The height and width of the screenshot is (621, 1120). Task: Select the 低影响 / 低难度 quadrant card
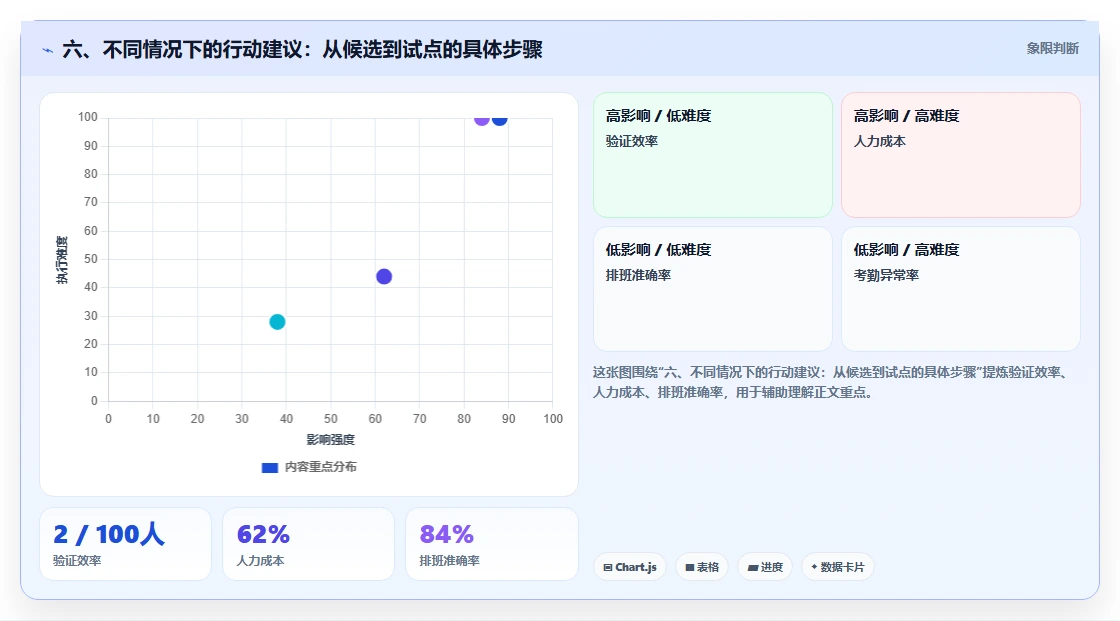[x=713, y=289]
